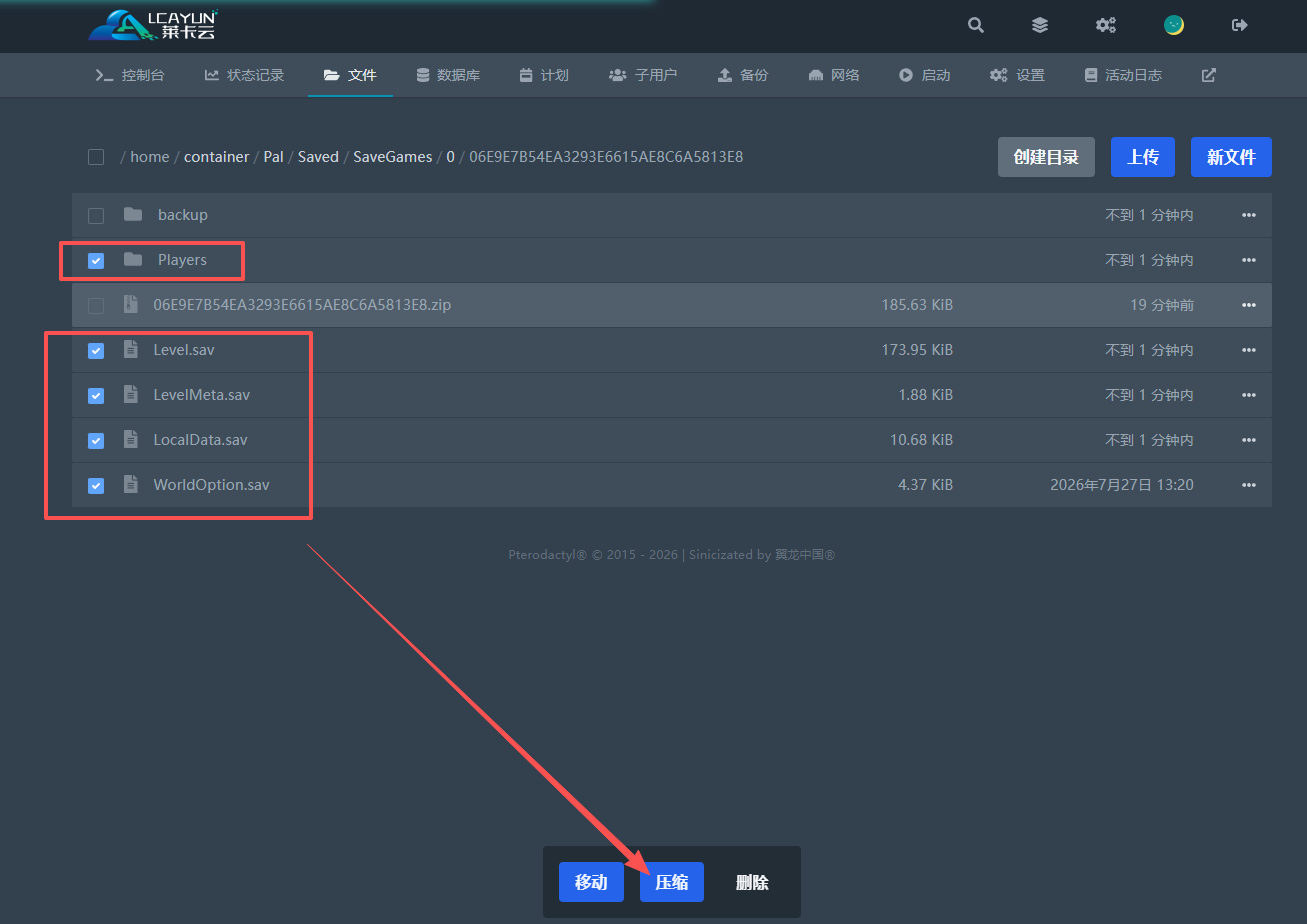Open the WorldOption.sav file name
1307x924 pixels.
click(x=211, y=485)
